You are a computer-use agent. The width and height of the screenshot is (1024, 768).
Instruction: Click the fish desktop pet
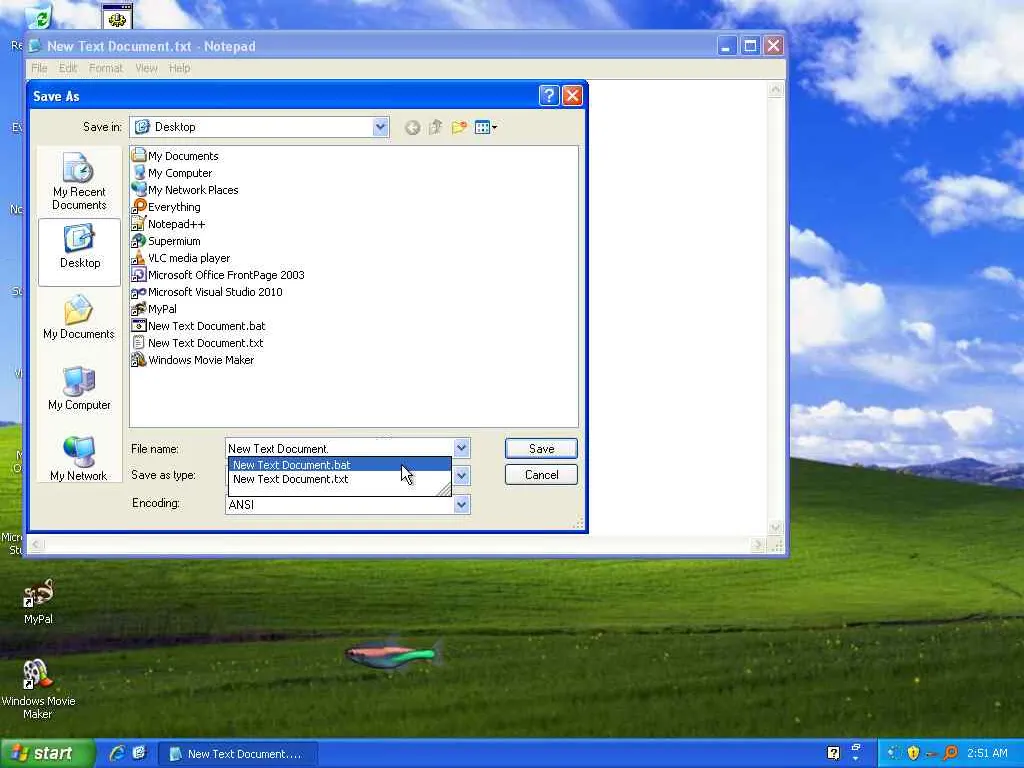(394, 654)
